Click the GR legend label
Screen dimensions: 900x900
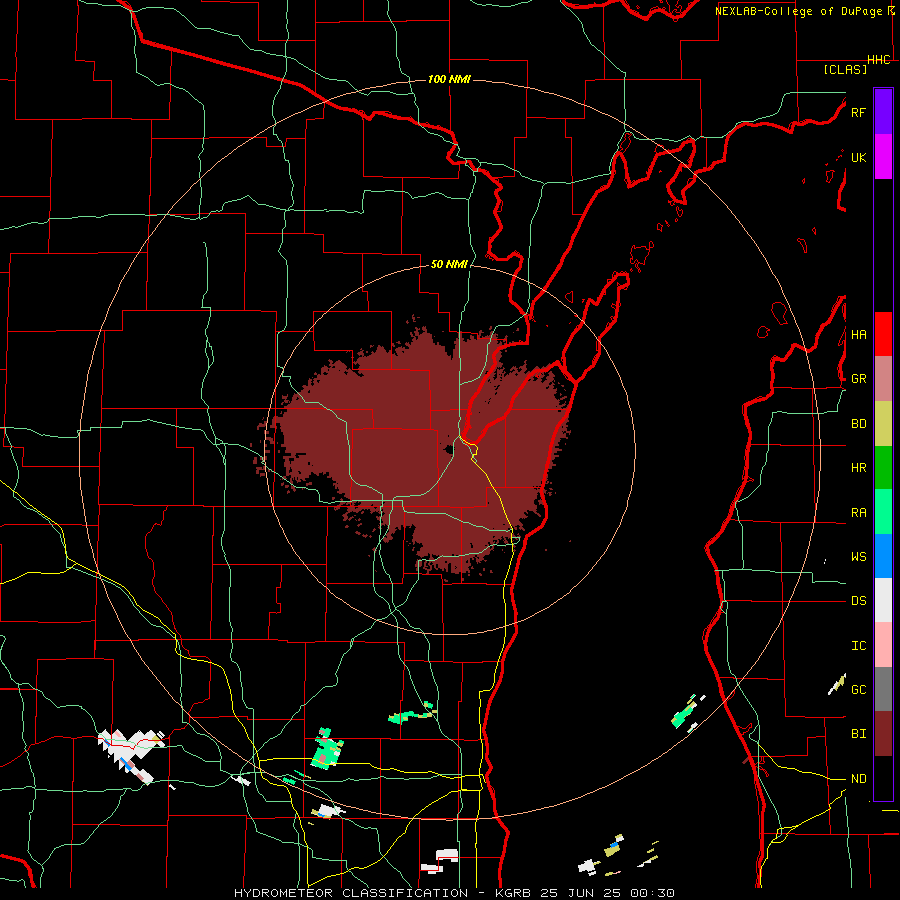coord(858,379)
